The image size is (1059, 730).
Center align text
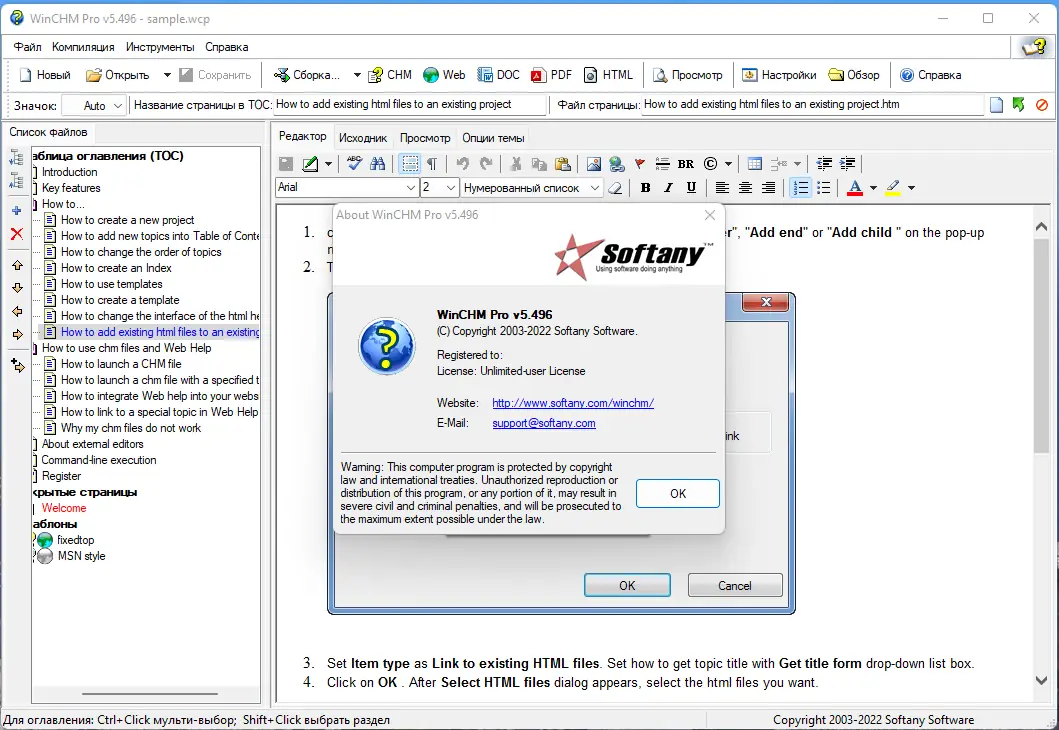point(745,188)
